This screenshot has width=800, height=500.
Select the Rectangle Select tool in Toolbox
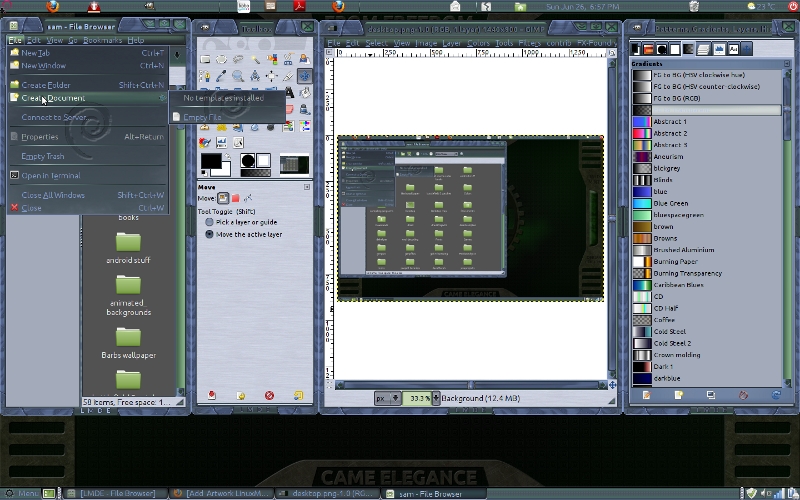205,59
